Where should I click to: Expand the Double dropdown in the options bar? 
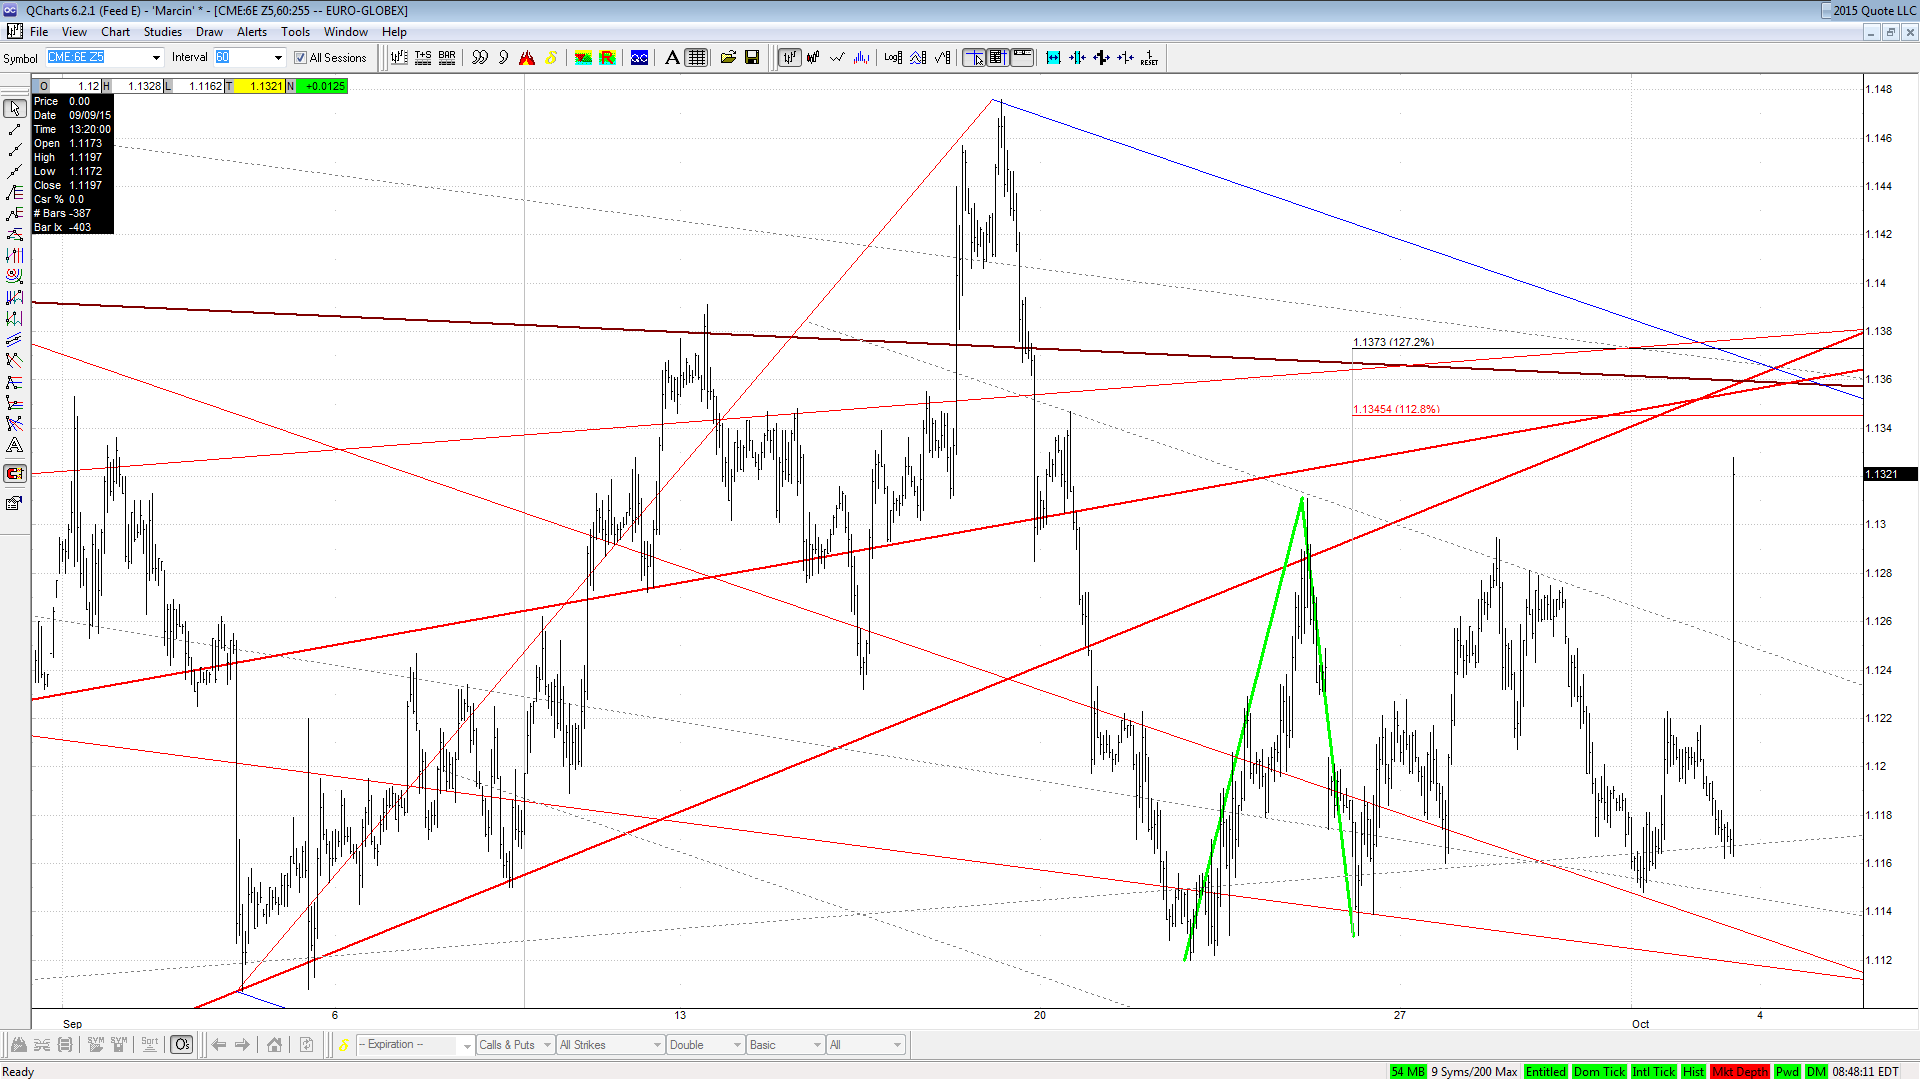coord(737,1045)
